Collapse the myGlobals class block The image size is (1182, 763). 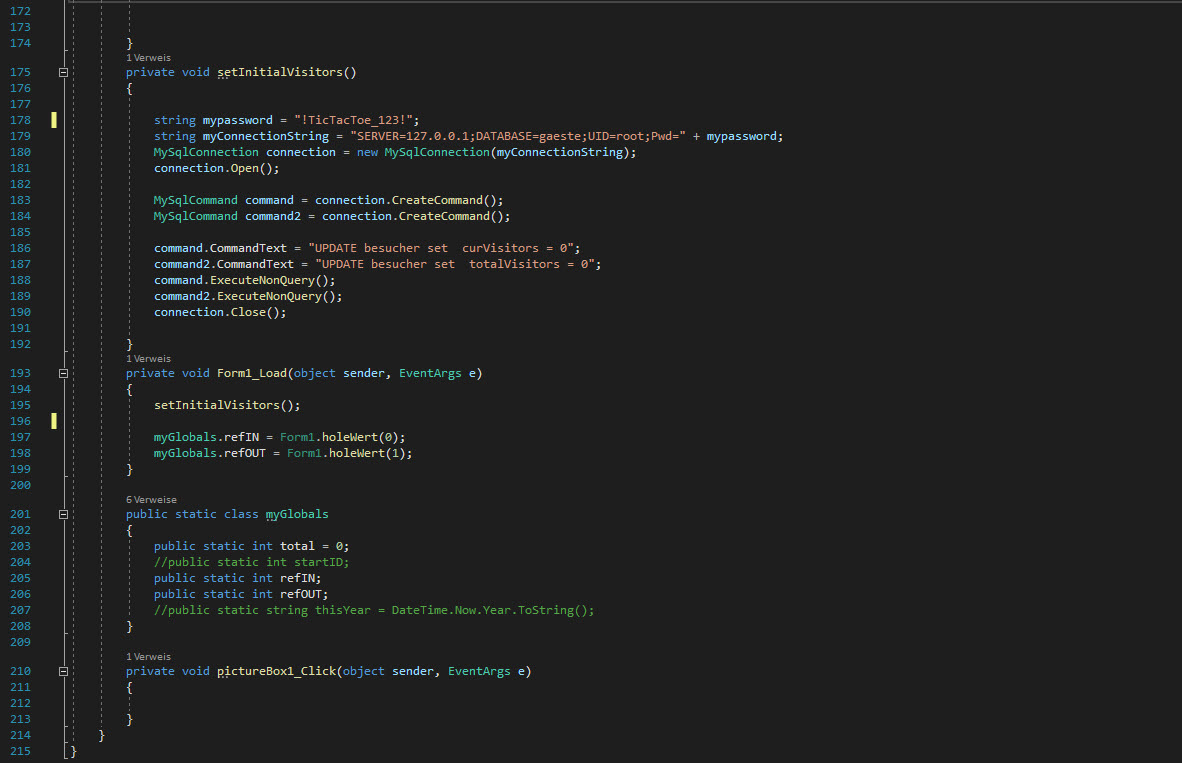tap(63, 514)
